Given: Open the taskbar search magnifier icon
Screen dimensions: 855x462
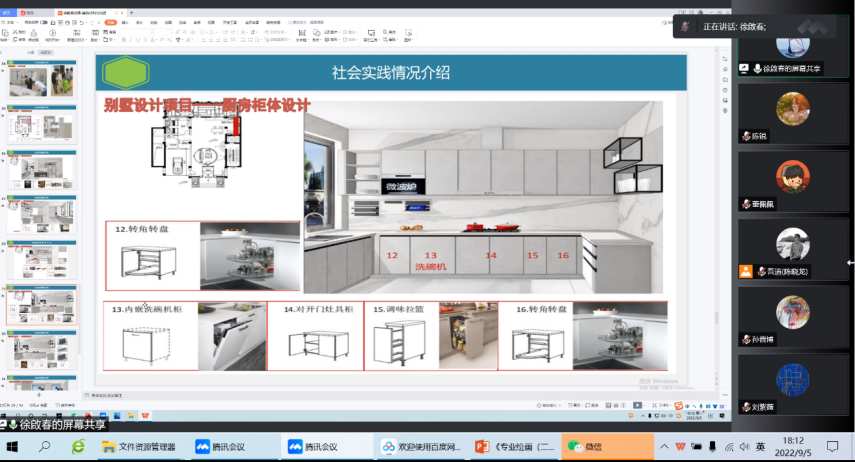Looking at the screenshot, I should [45, 446].
